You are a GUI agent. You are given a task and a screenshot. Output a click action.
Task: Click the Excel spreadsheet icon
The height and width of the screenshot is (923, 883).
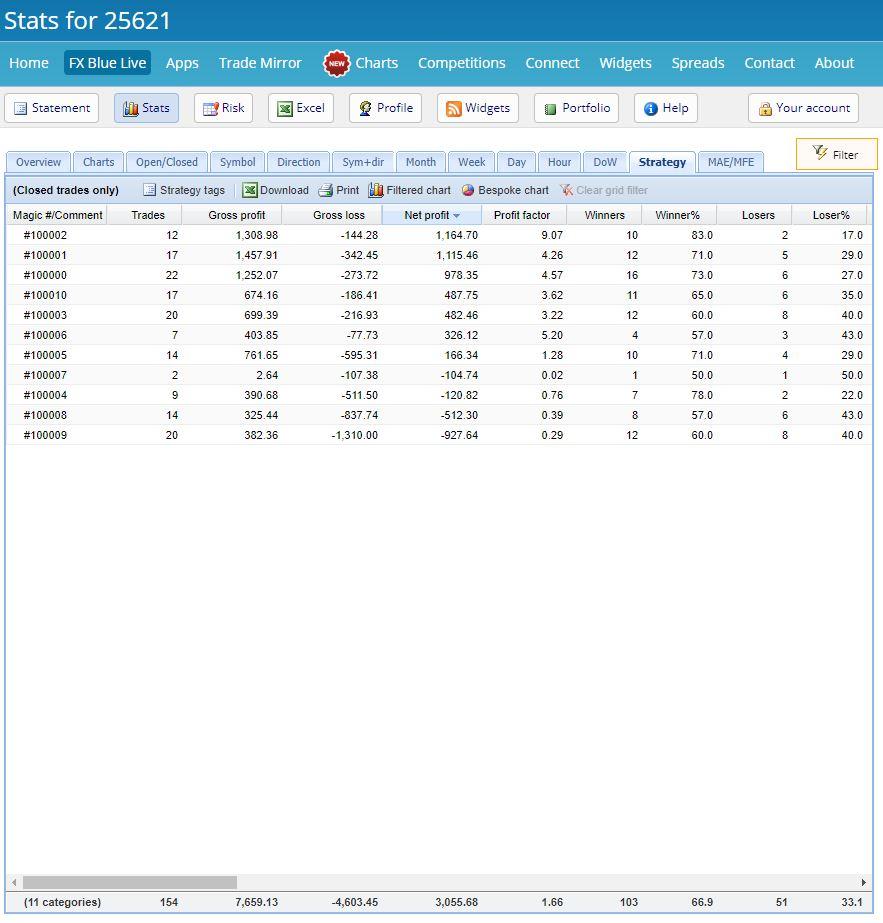point(285,108)
